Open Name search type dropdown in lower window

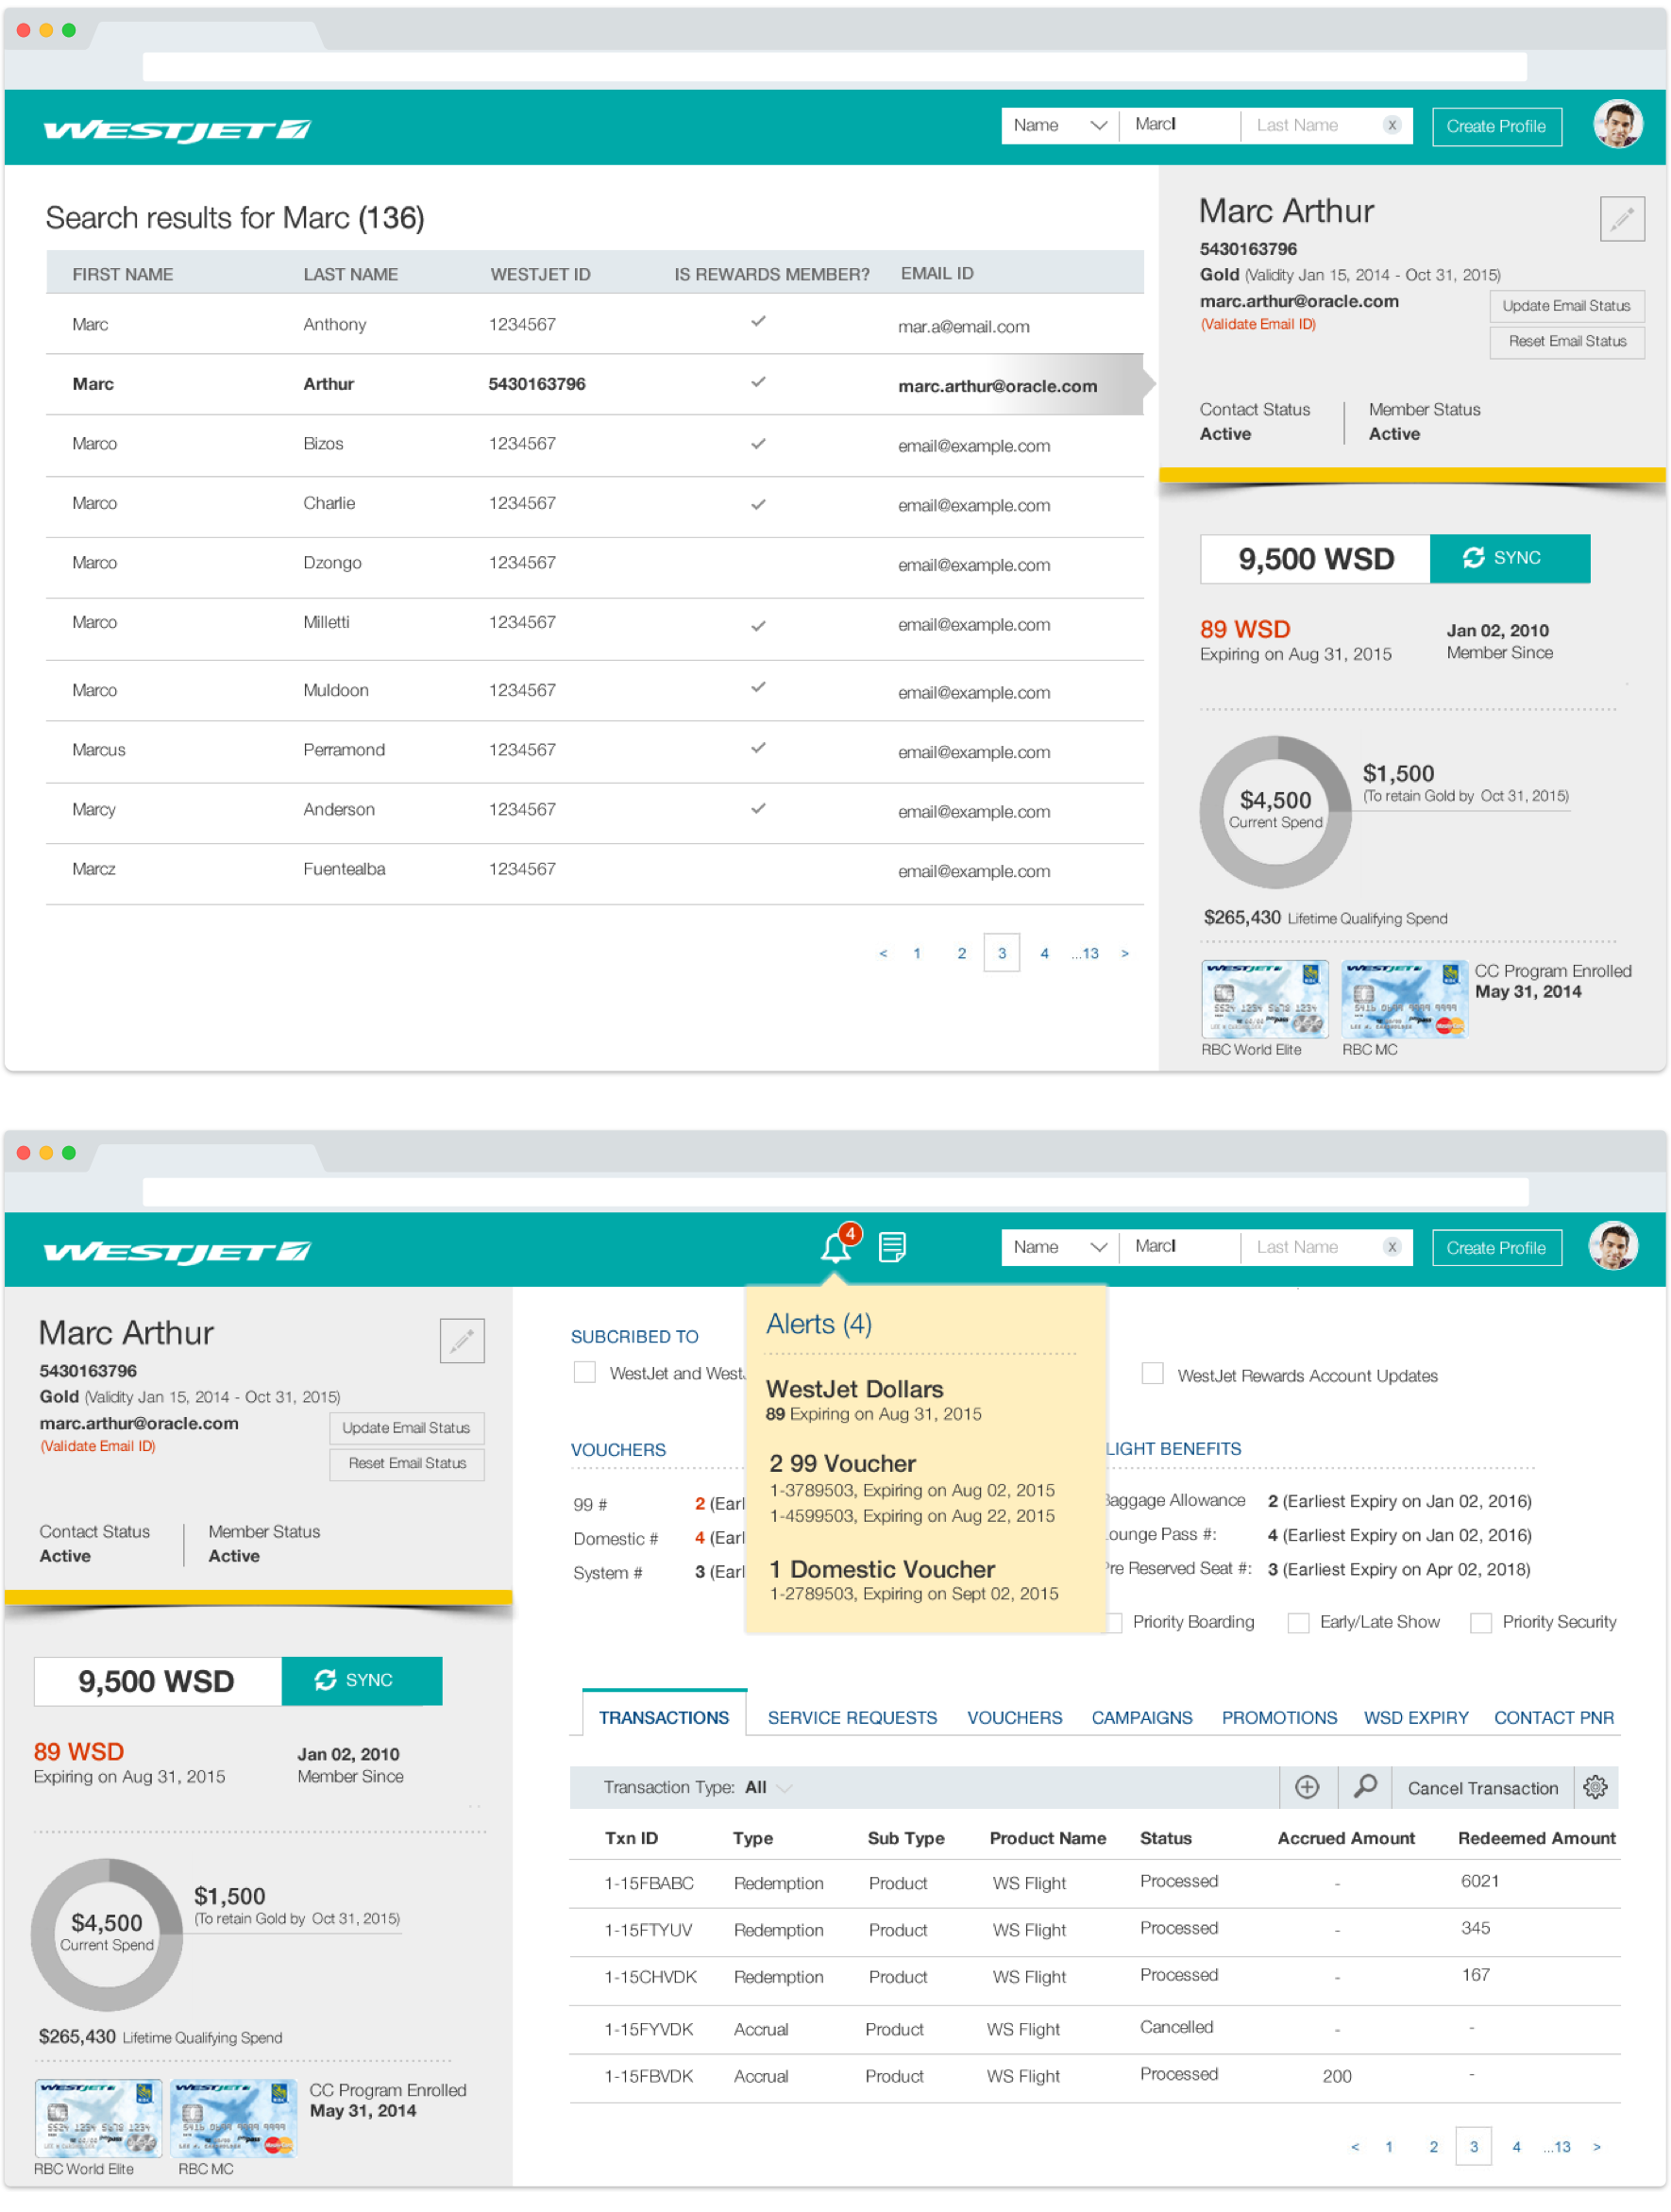pyautogui.click(x=1060, y=1247)
